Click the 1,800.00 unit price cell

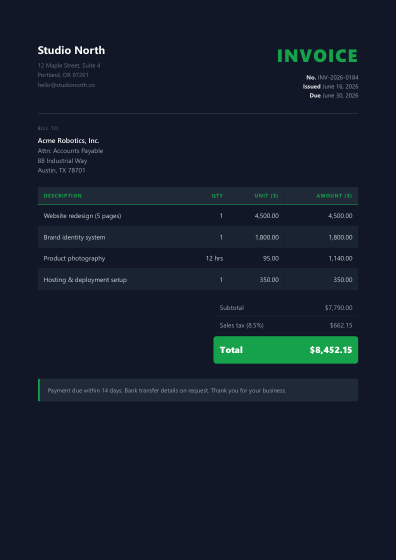click(x=267, y=238)
